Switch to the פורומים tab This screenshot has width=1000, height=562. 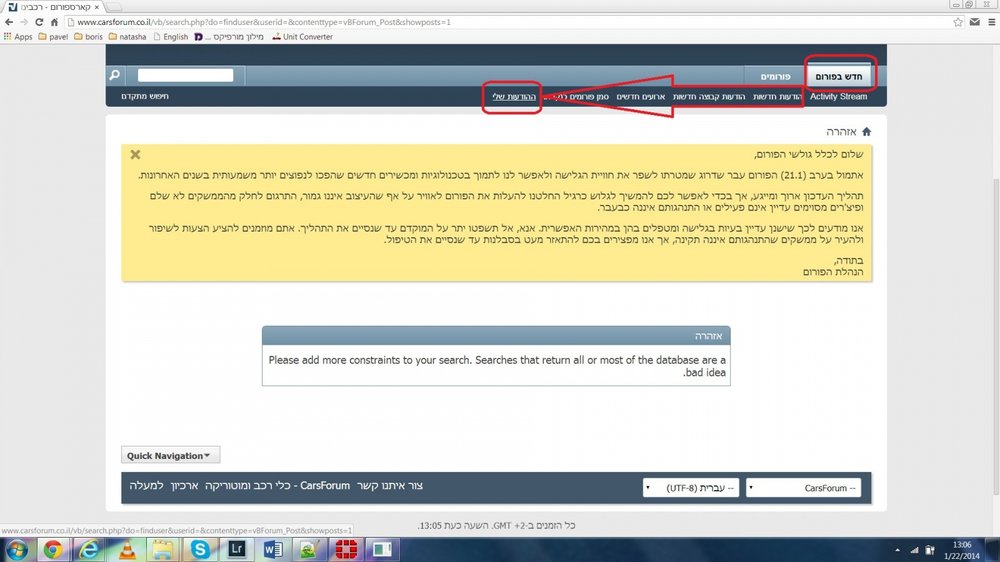pos(775,76)
